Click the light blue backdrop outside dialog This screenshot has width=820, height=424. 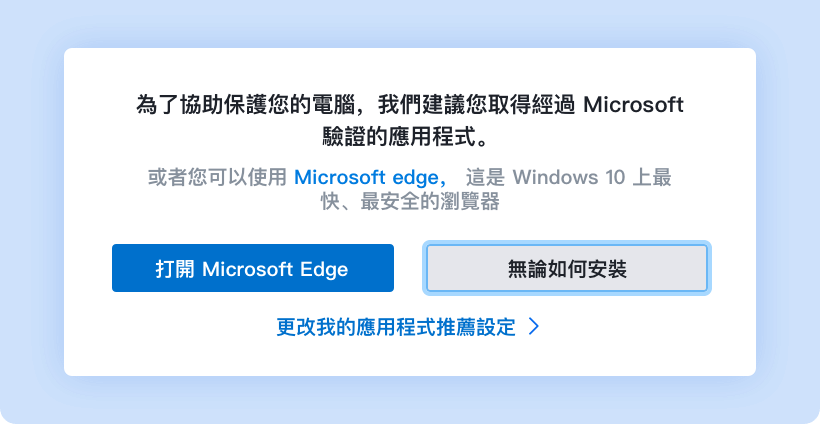31,209
